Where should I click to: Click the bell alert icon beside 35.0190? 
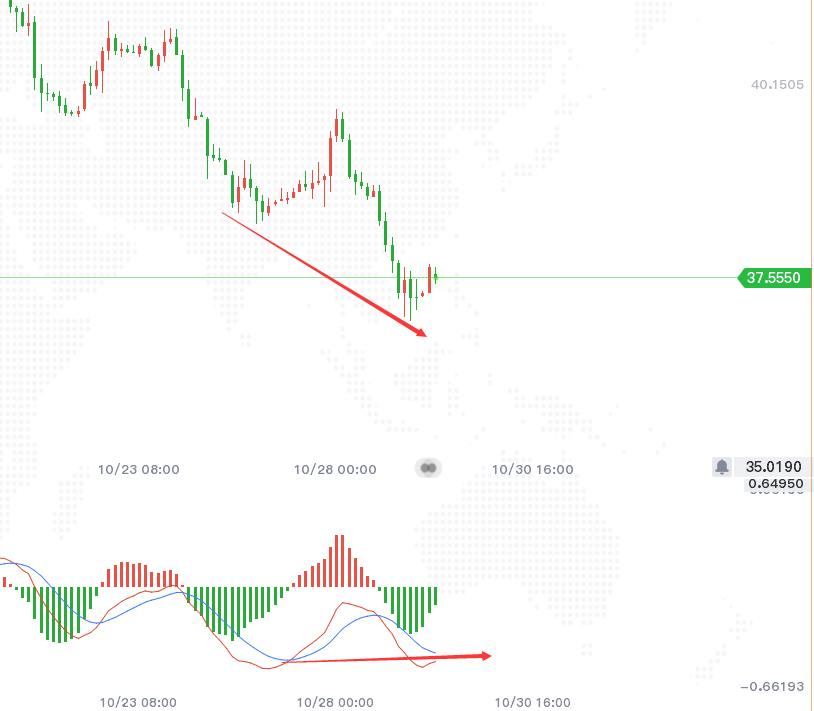pyautogui.click(x=722, y=467)
